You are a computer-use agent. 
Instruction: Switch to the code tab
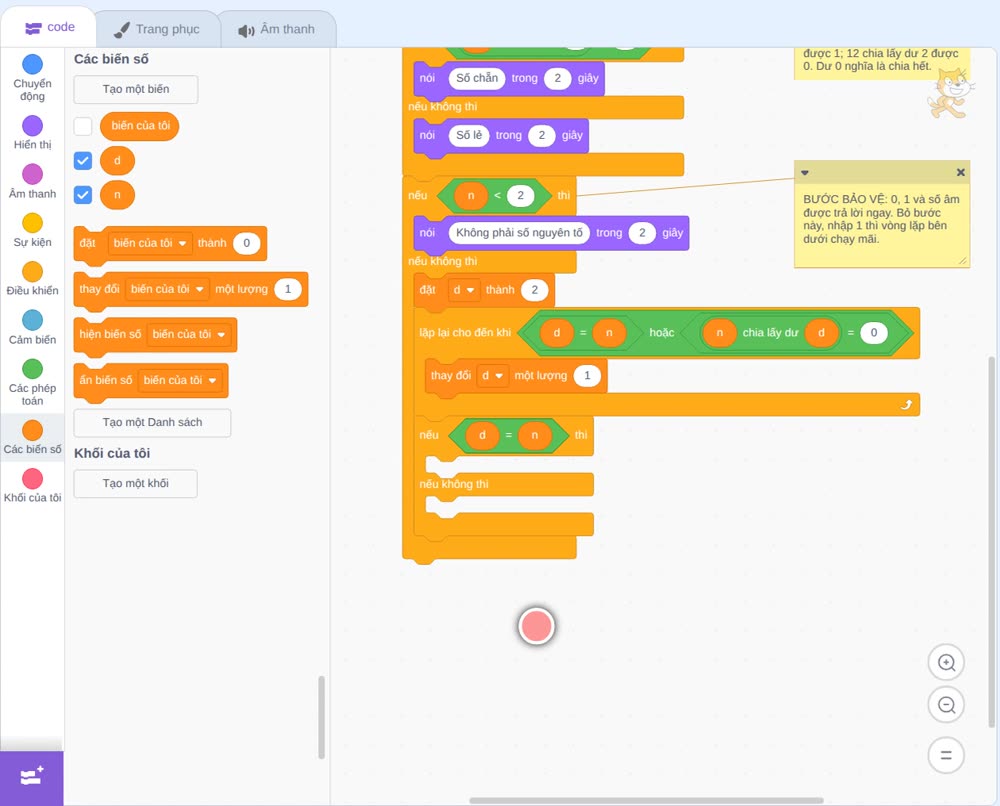[x=49, y=27]
